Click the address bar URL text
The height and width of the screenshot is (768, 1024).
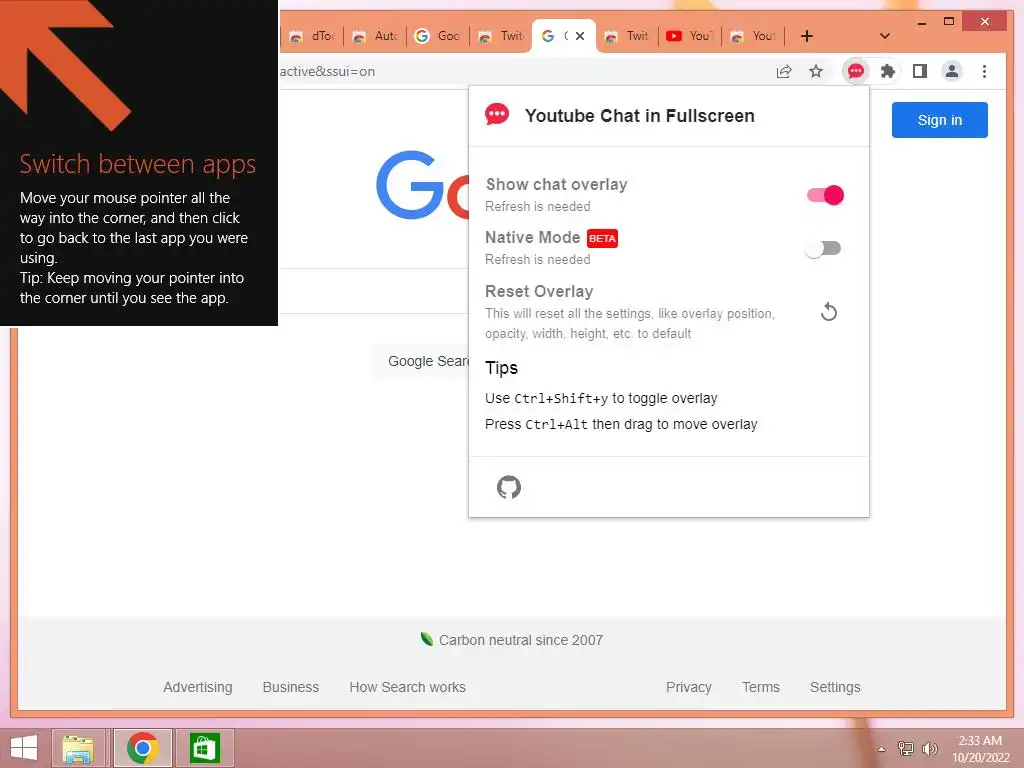[x=327, y=71]
